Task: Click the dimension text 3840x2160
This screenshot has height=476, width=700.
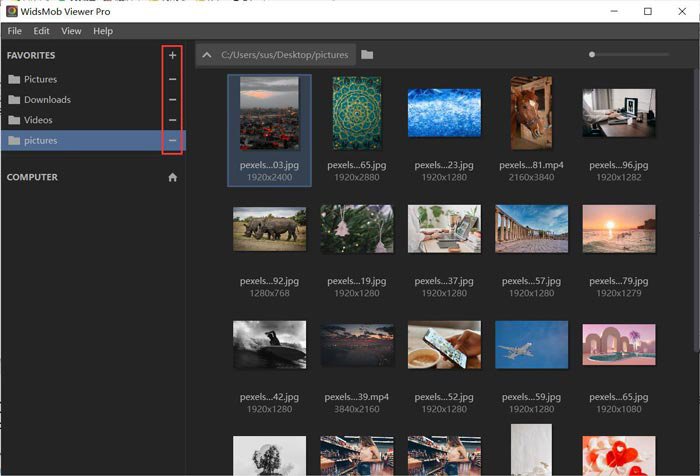Action: click(x=357, y=409)
